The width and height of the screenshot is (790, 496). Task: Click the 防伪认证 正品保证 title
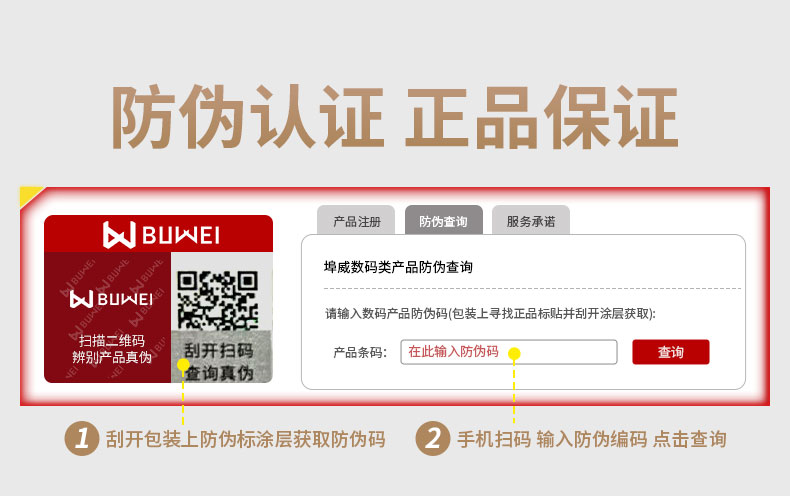pos(395,117)
